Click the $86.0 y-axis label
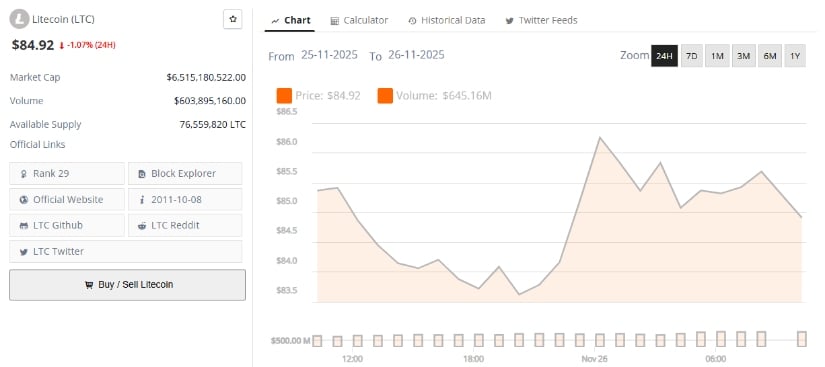This screenshot has width=825, height=367. 287,141
